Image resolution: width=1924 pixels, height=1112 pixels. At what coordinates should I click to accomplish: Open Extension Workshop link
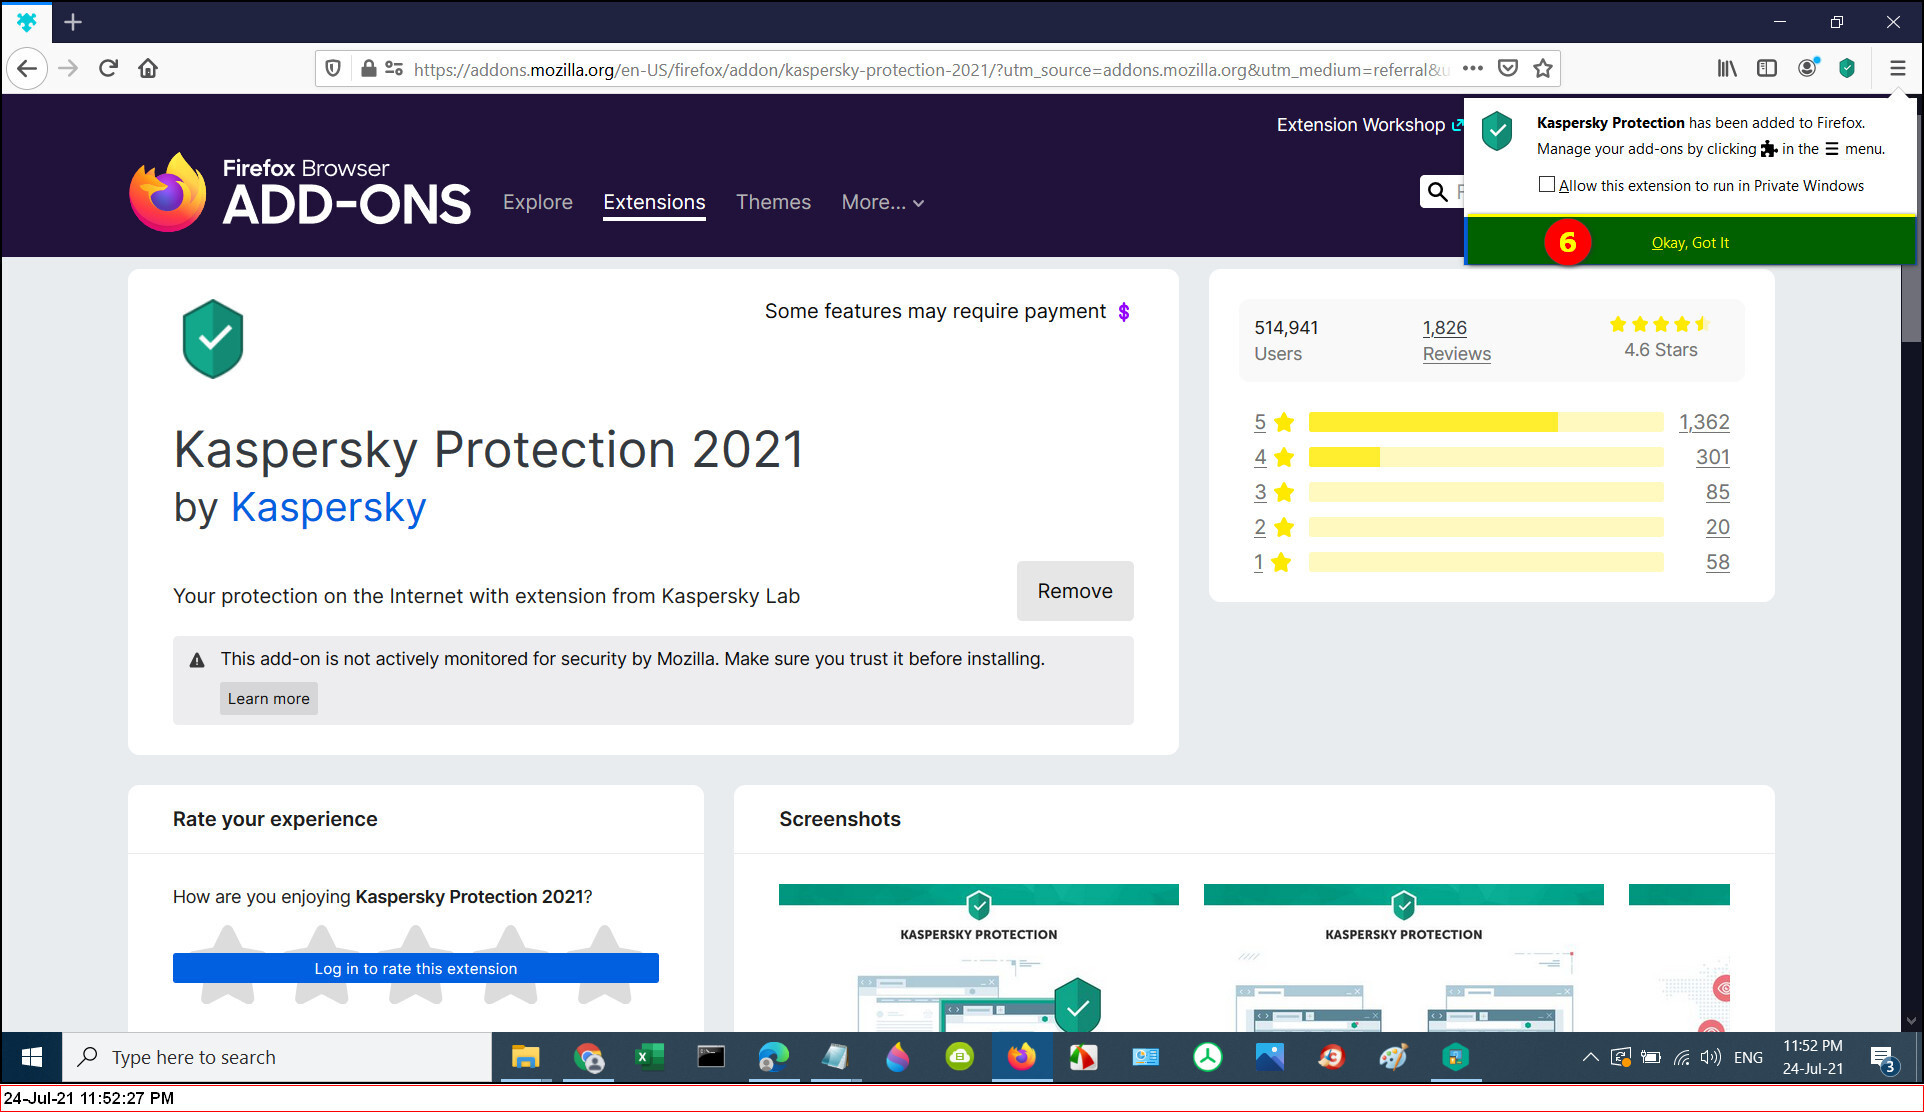tap(1369, 125)
